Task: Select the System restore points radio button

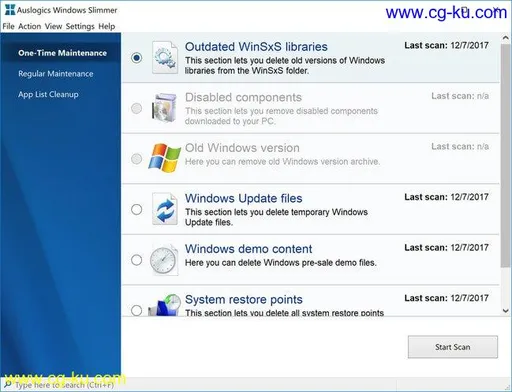Action: pos(136,310)
